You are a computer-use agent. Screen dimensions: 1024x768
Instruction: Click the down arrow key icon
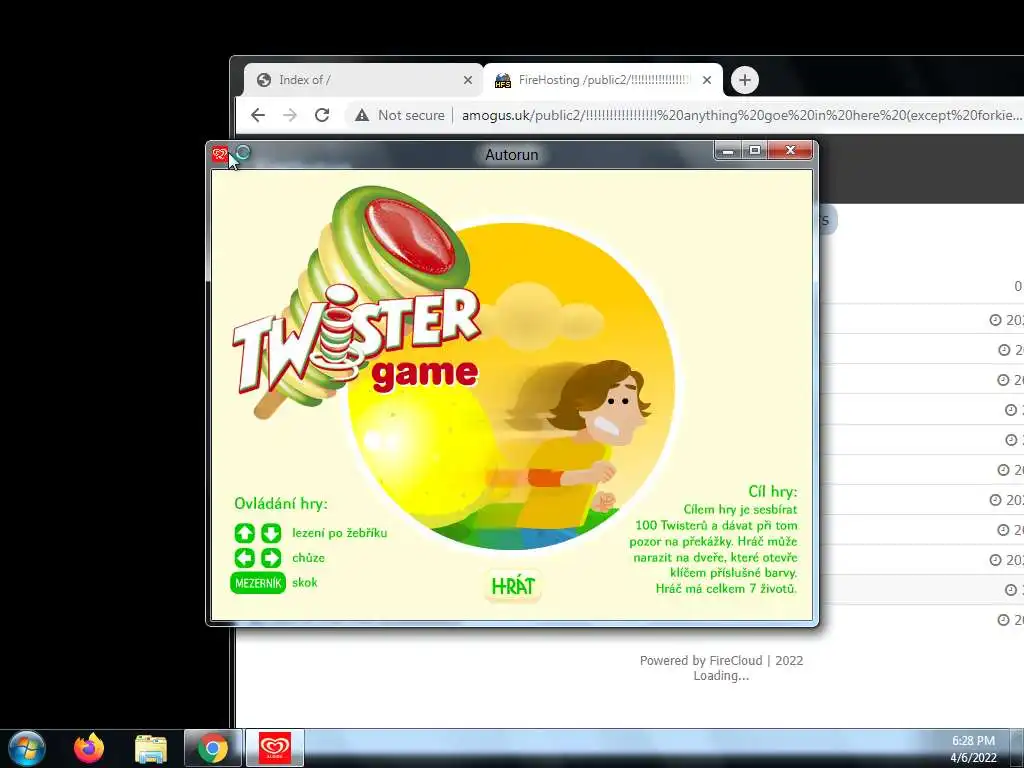tap(271, 533)
